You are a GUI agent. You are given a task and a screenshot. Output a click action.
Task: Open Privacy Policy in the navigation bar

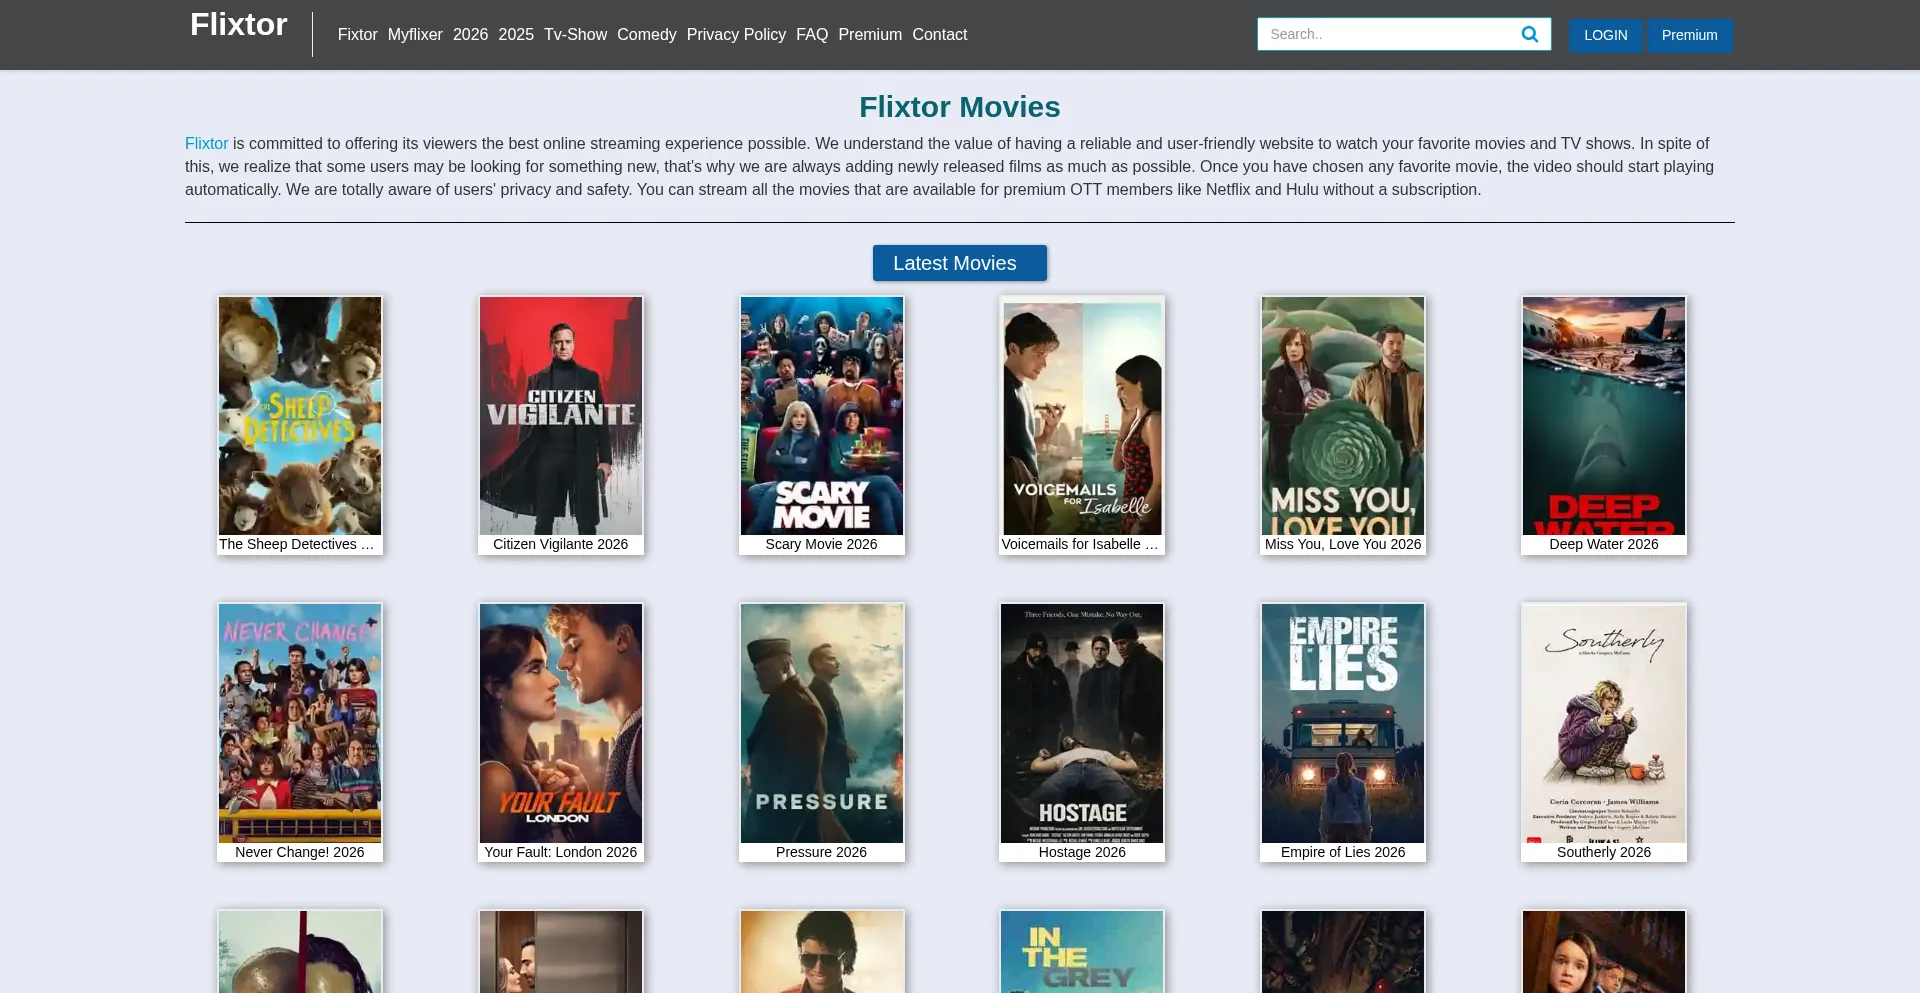(x=736, y=34)
